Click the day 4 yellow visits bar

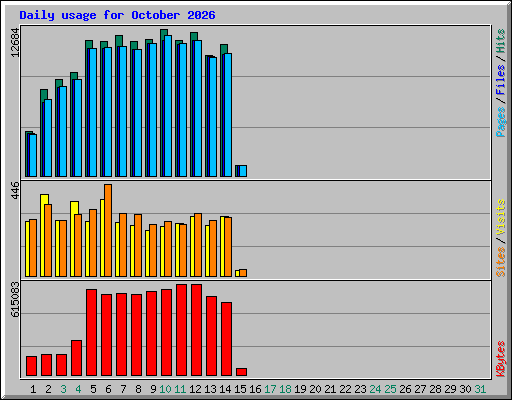click(x=73, y=239)
